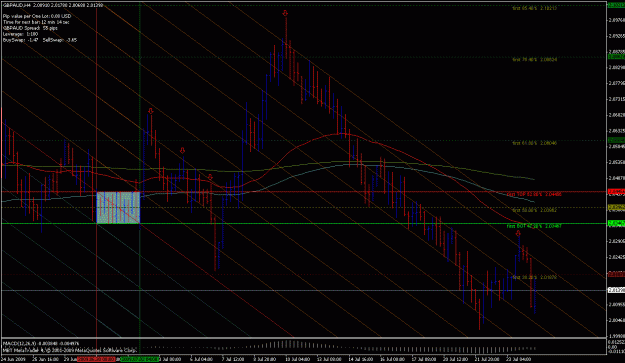Click the 'BuySwap' and 'SellSwap' info line
The image size is (625, 363).
coord(40,40)
